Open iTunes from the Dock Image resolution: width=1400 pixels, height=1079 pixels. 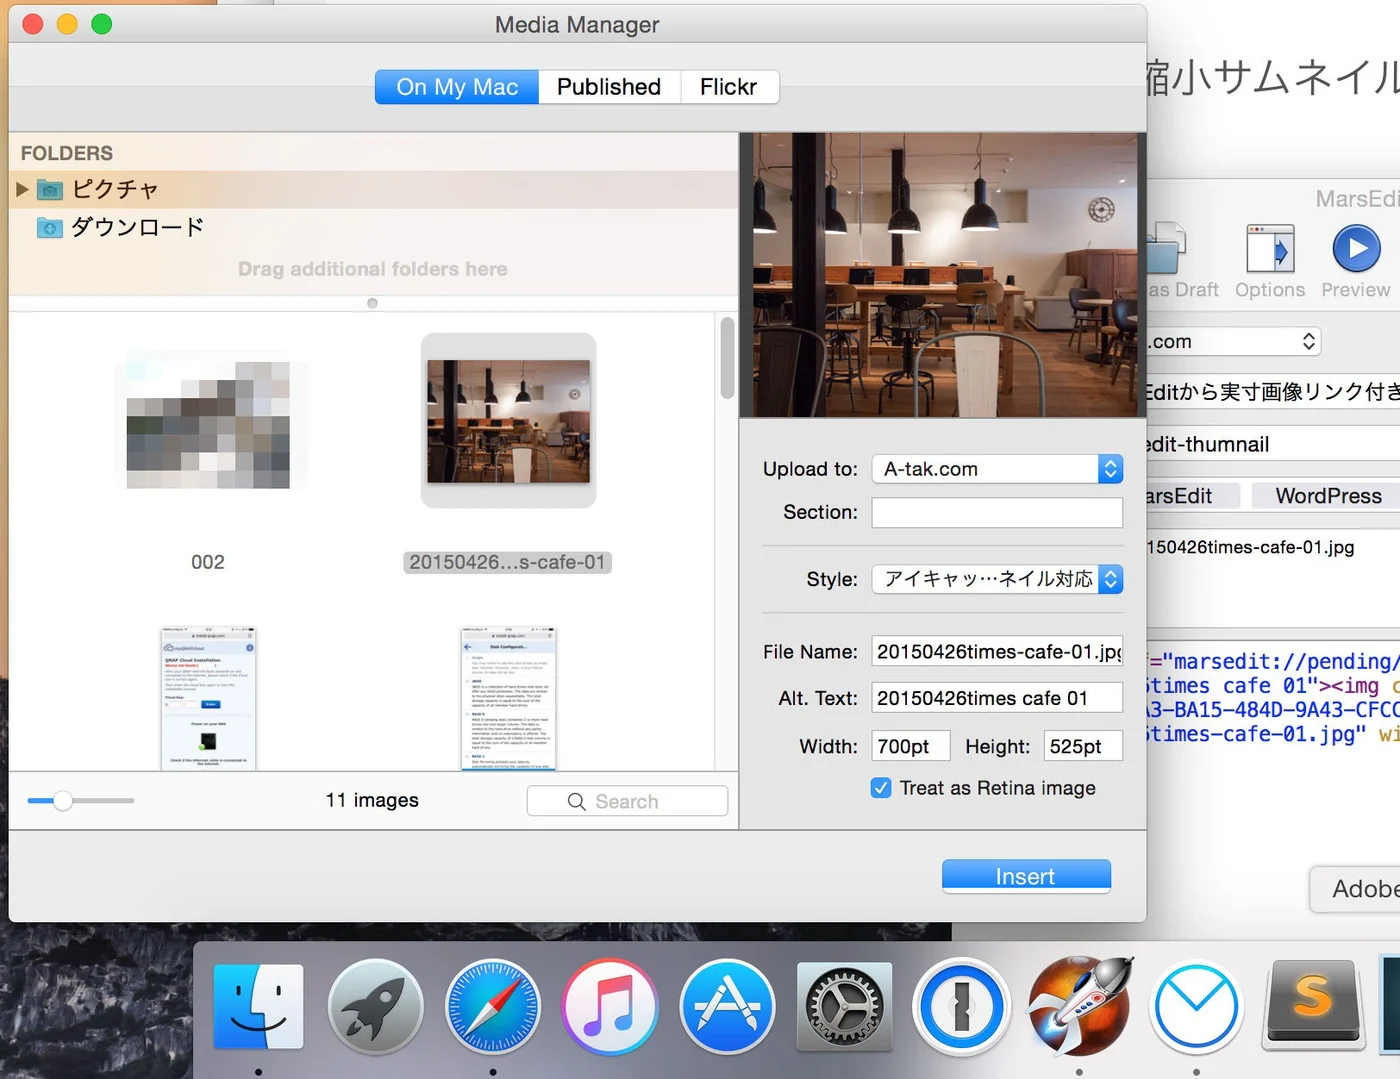609,1006
